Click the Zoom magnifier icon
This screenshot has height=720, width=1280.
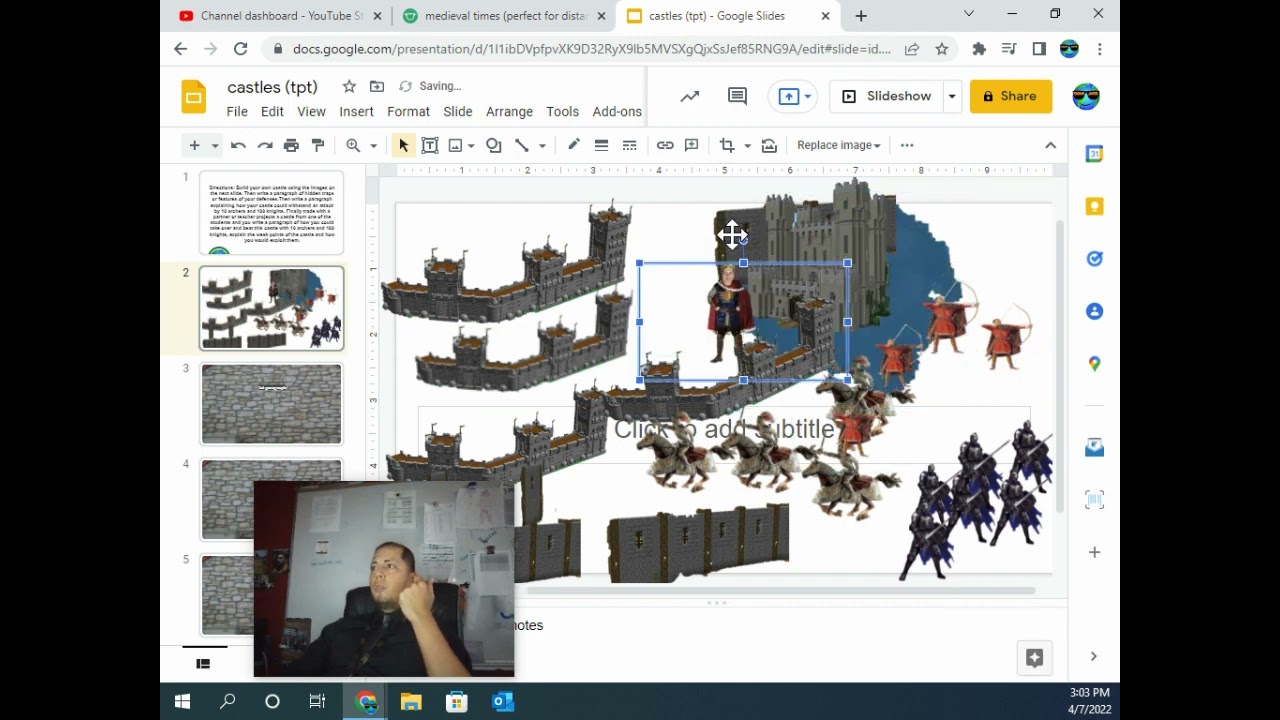point(353,145)
